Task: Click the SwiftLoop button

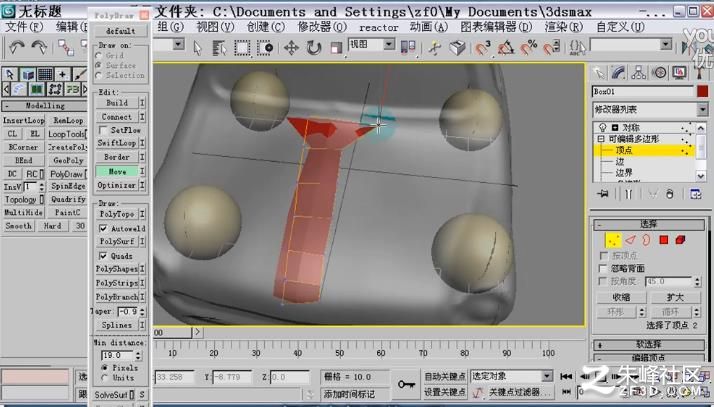Action: [117, 143]
